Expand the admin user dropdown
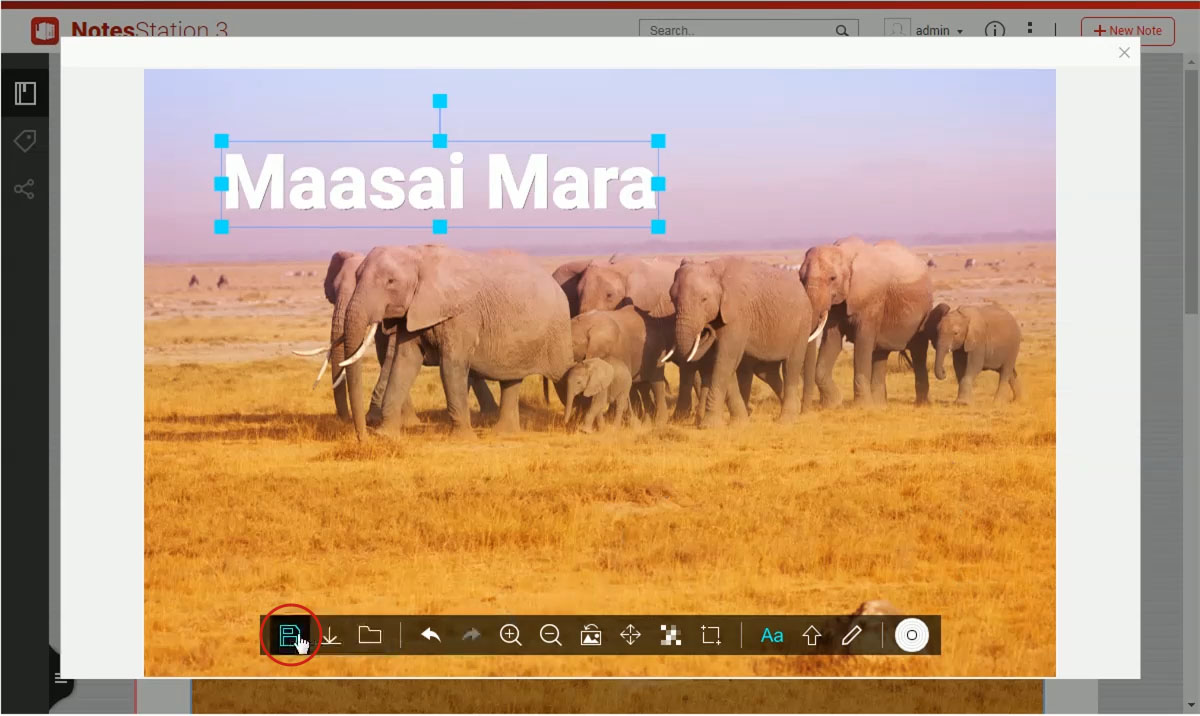 (938, 31)
